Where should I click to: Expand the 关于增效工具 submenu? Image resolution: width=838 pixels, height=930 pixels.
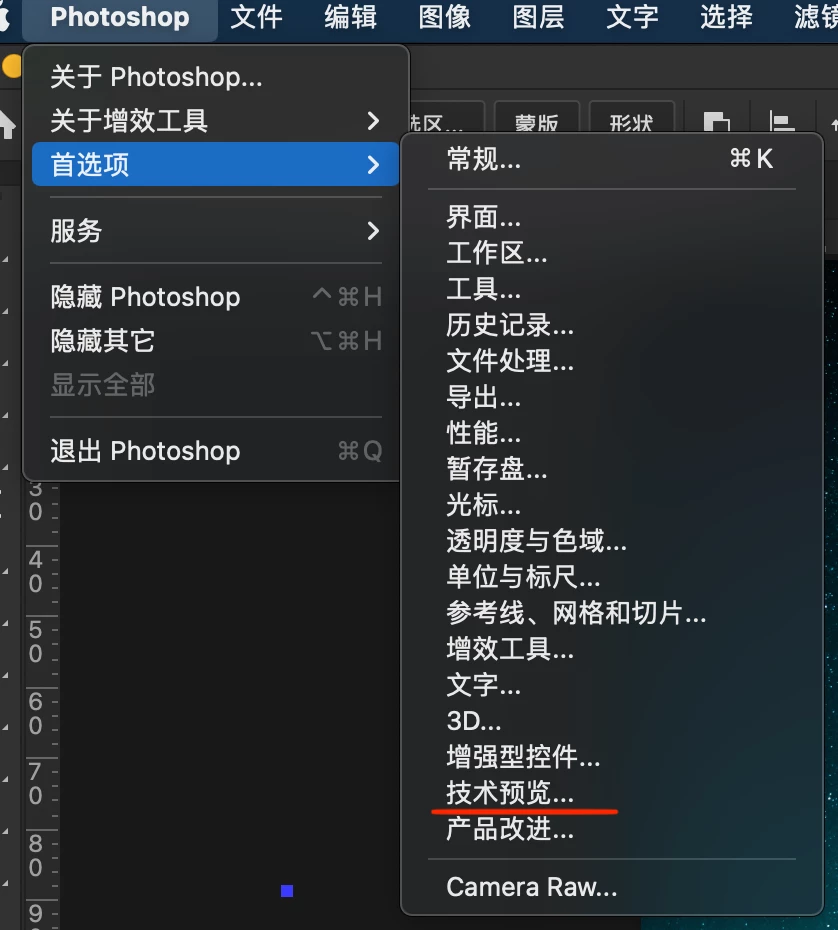[215, 121]
